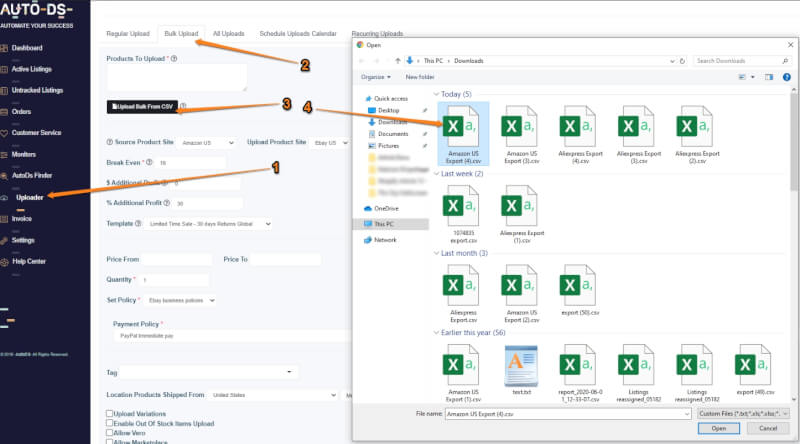This screenshot has height=444, width=800.
Task: Open the Organize menu
Action: coord(376,77)
